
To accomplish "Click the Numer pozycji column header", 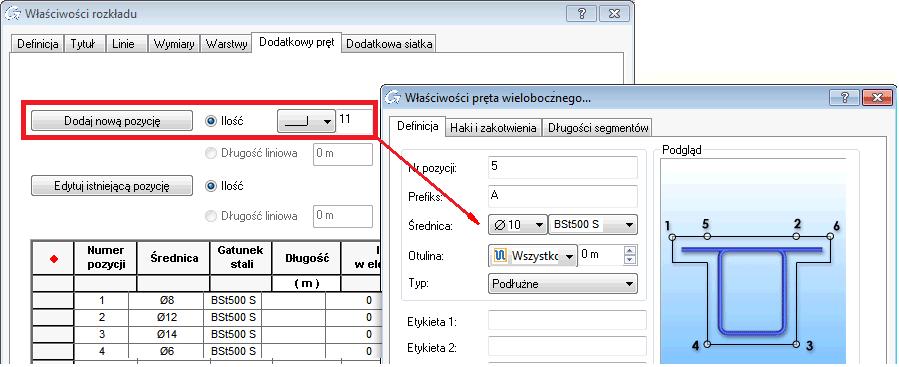I will (105, 258).
